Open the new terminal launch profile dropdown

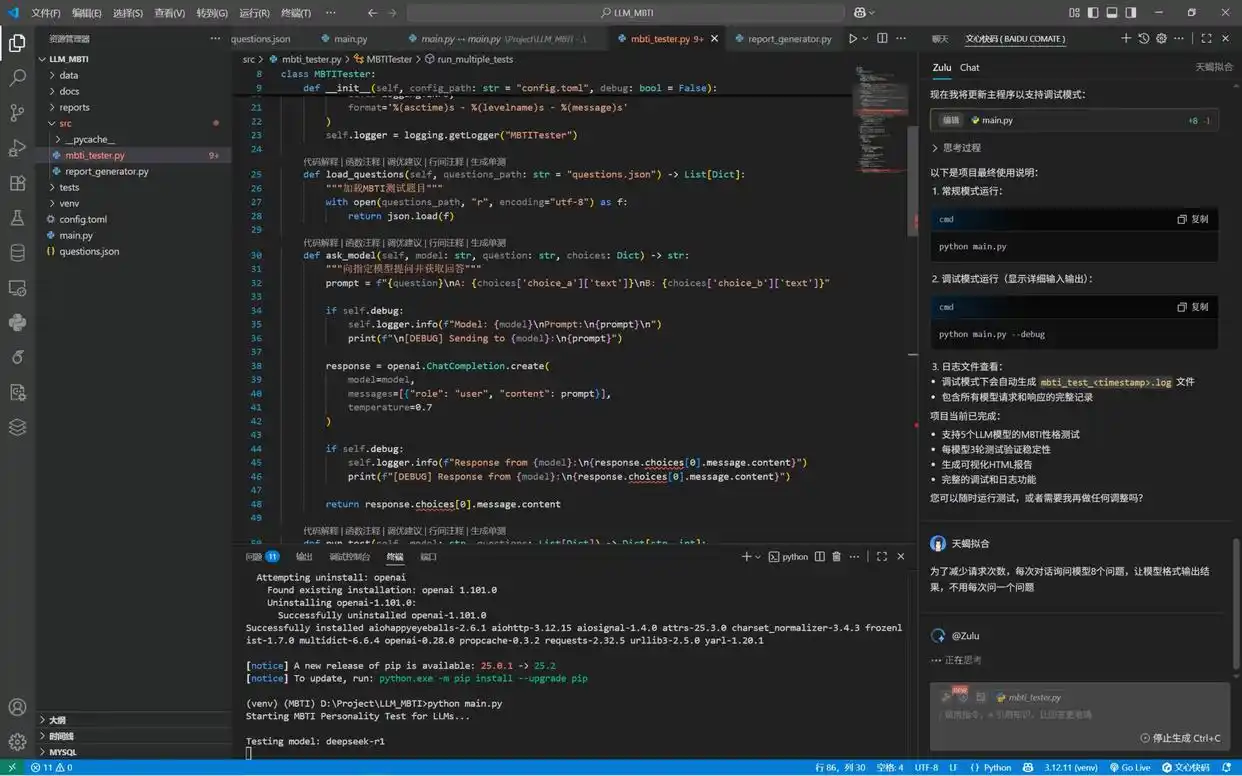pyautogui.click(x=758, y=557)
